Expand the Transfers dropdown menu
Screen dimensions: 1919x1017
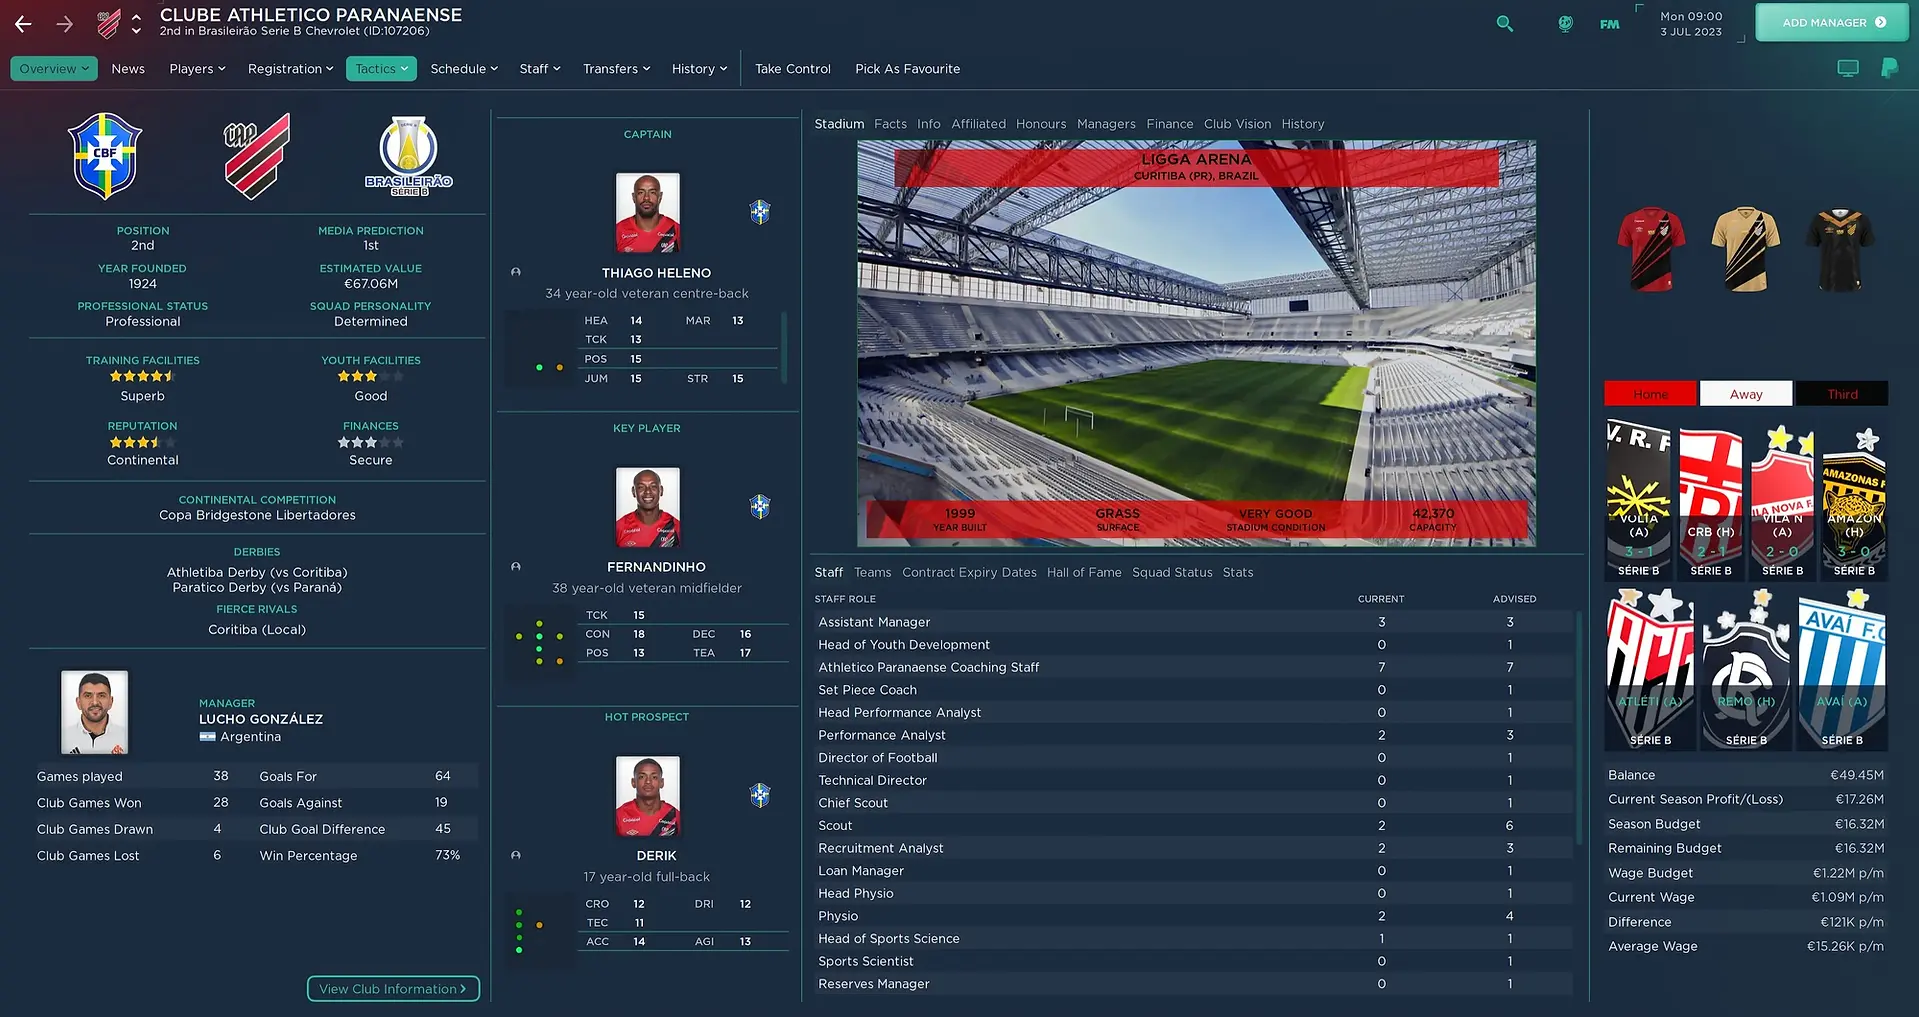[616, 69]
